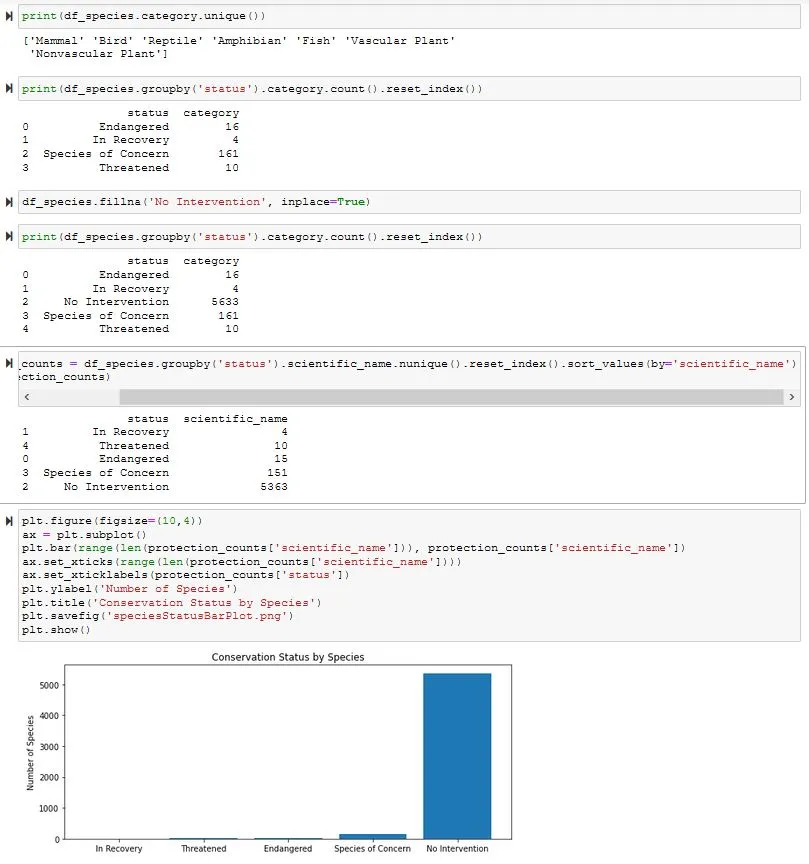Run the groupby count cell directly below the fillna cell
The height and width of the screenshot is (864, 809).
pyautogui.click(x=9, y=236)
